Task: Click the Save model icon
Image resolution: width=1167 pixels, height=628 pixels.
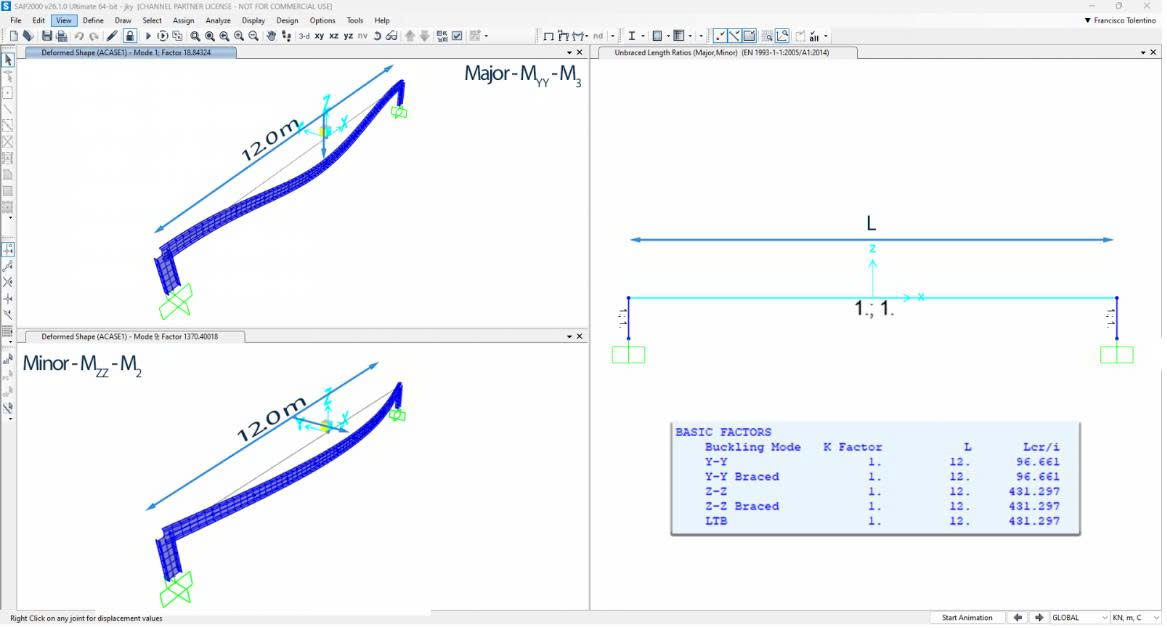Action: tap(47, 36)
